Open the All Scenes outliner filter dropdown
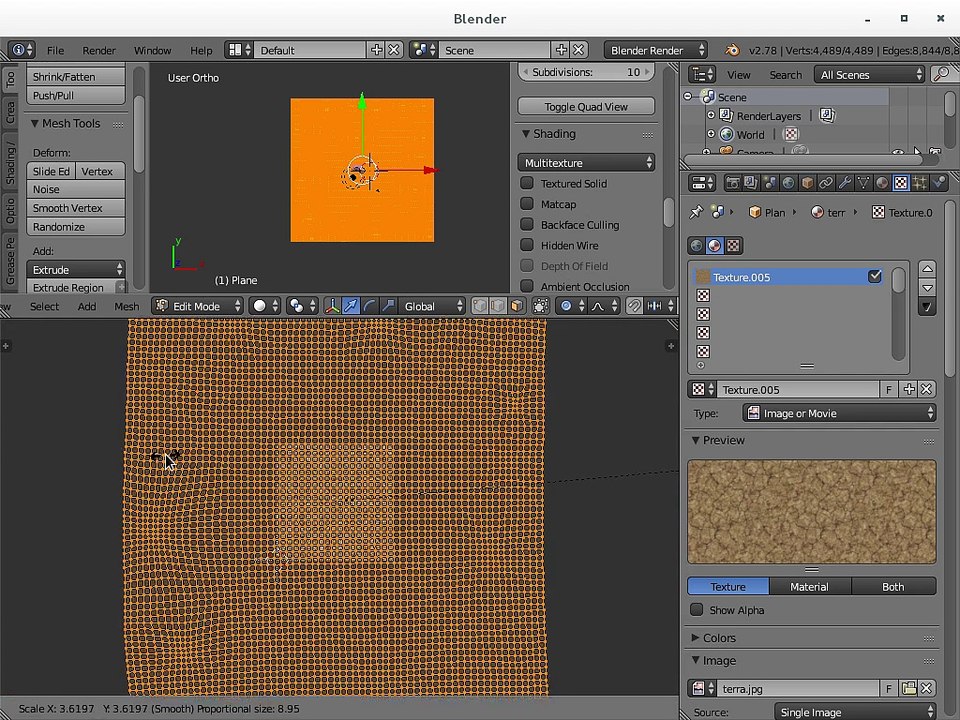 pos(869,75)
